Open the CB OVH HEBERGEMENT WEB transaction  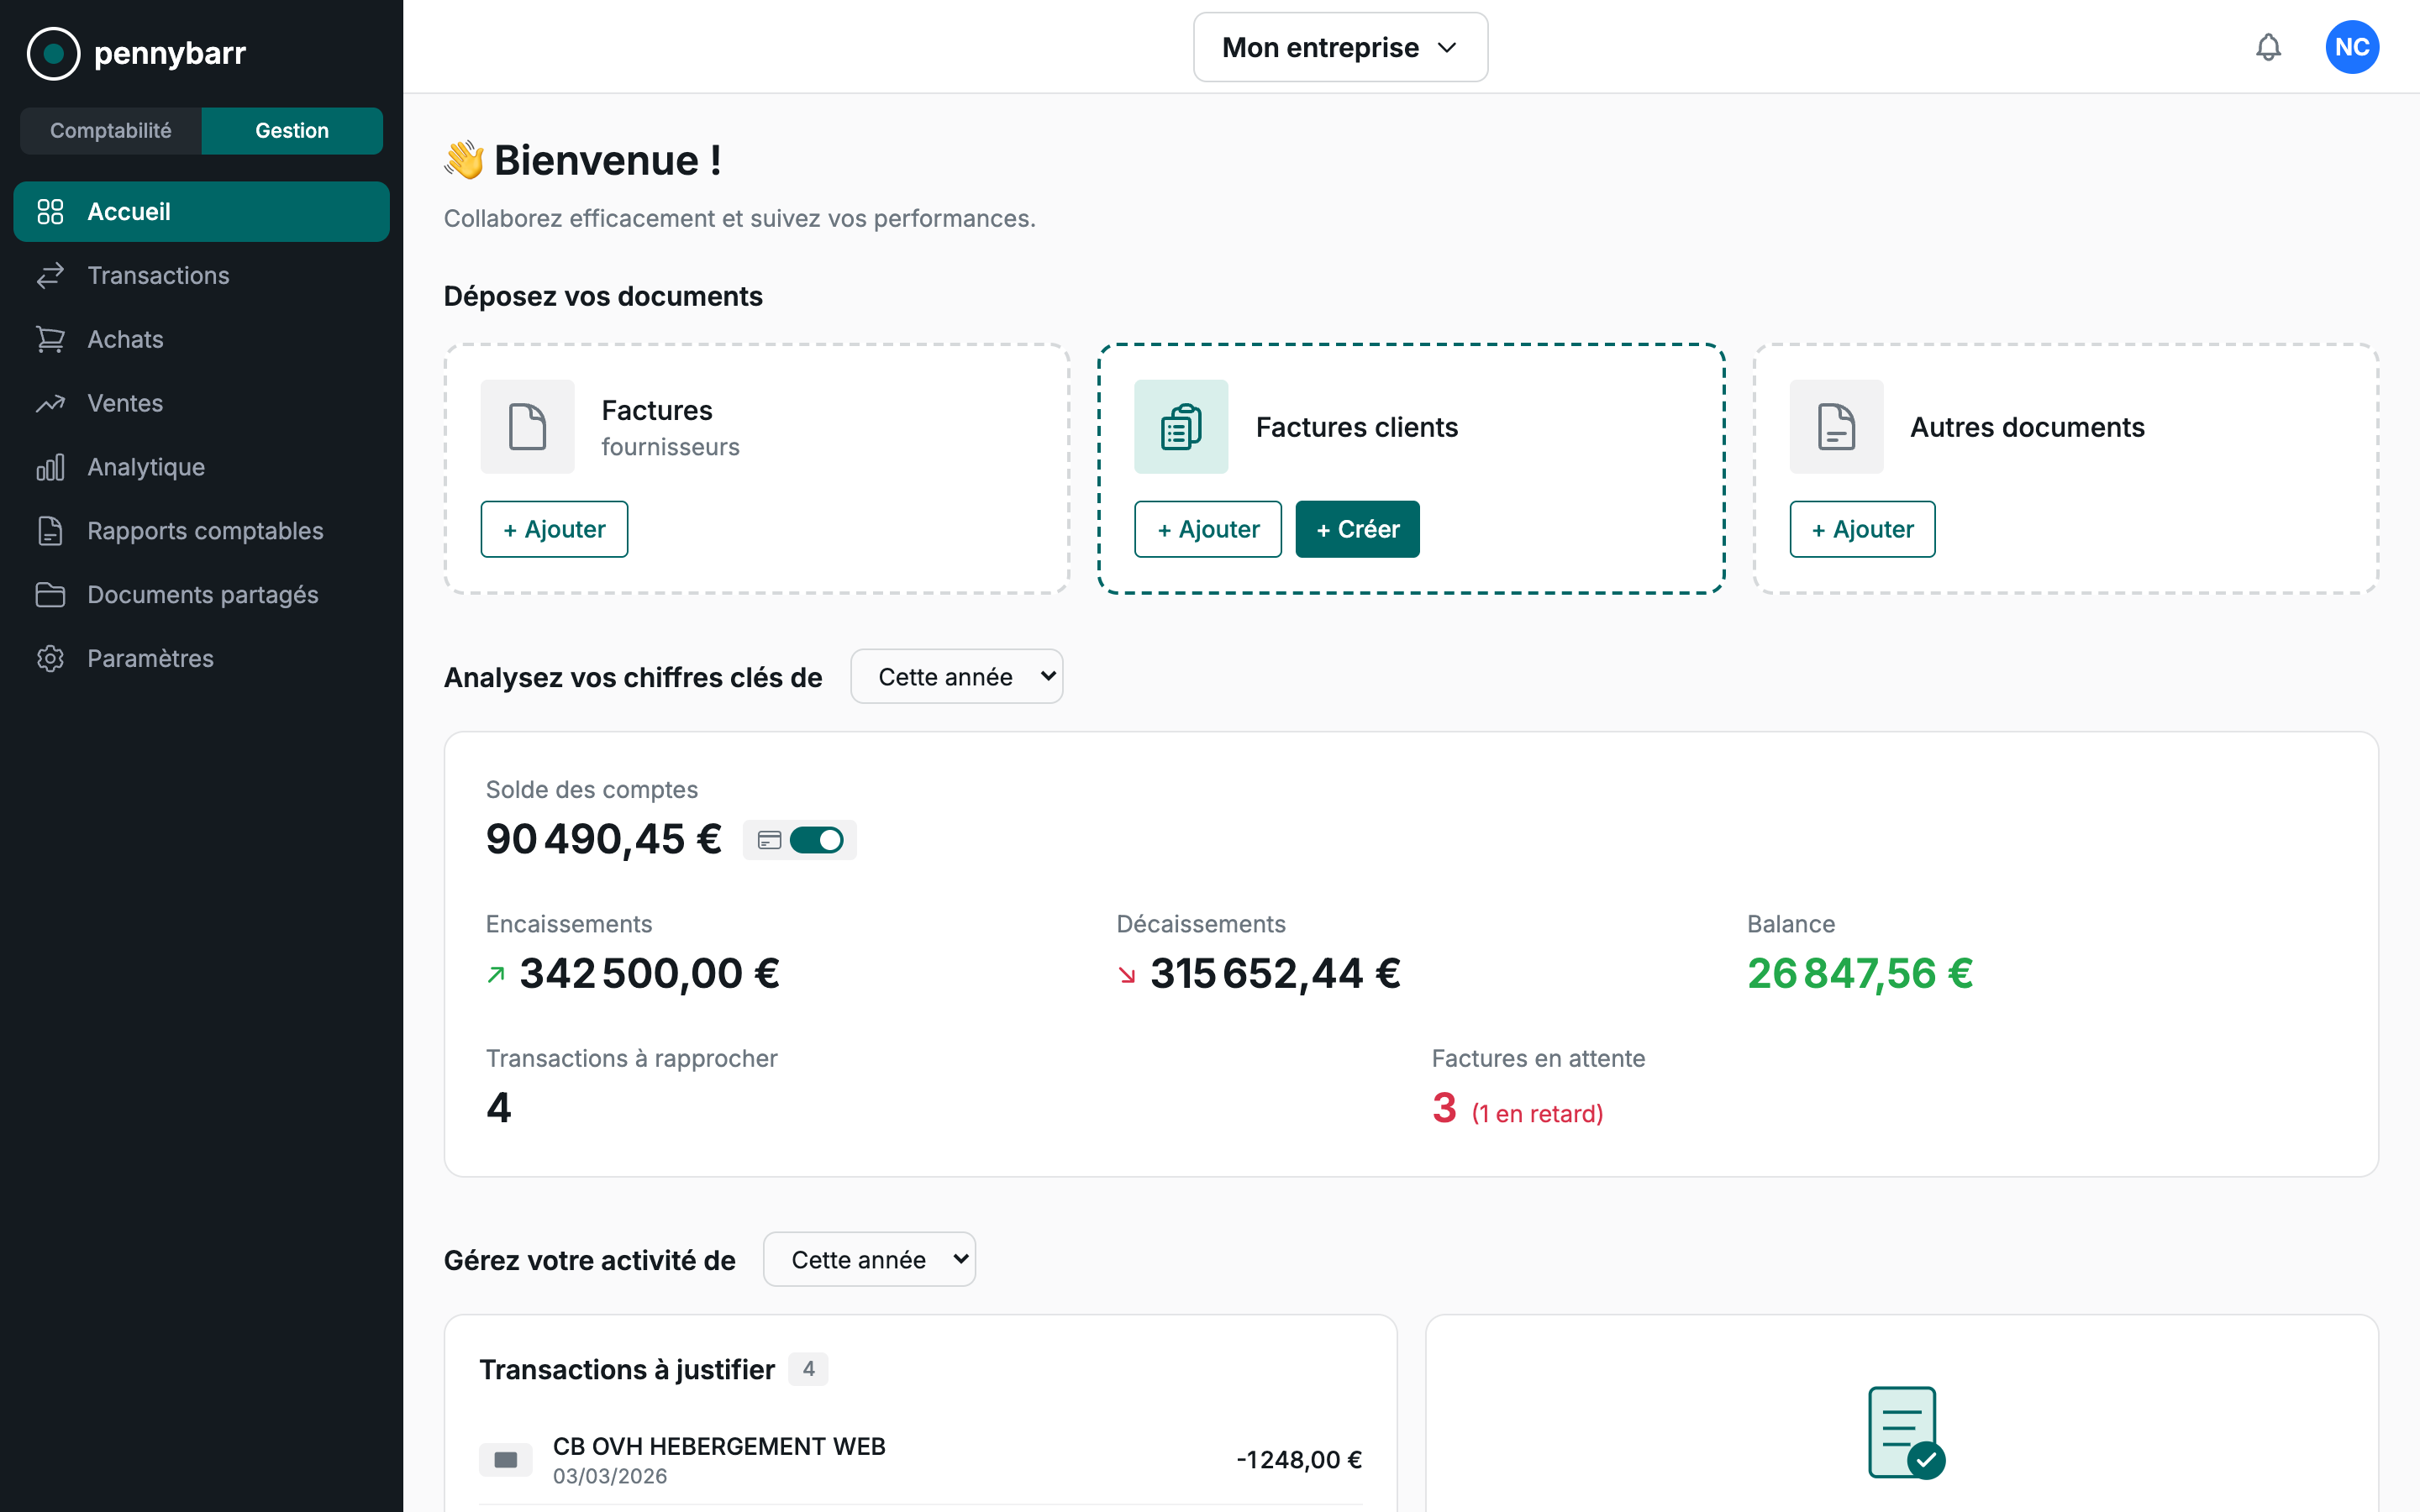pyautogui.click(x=719, y=1447)
